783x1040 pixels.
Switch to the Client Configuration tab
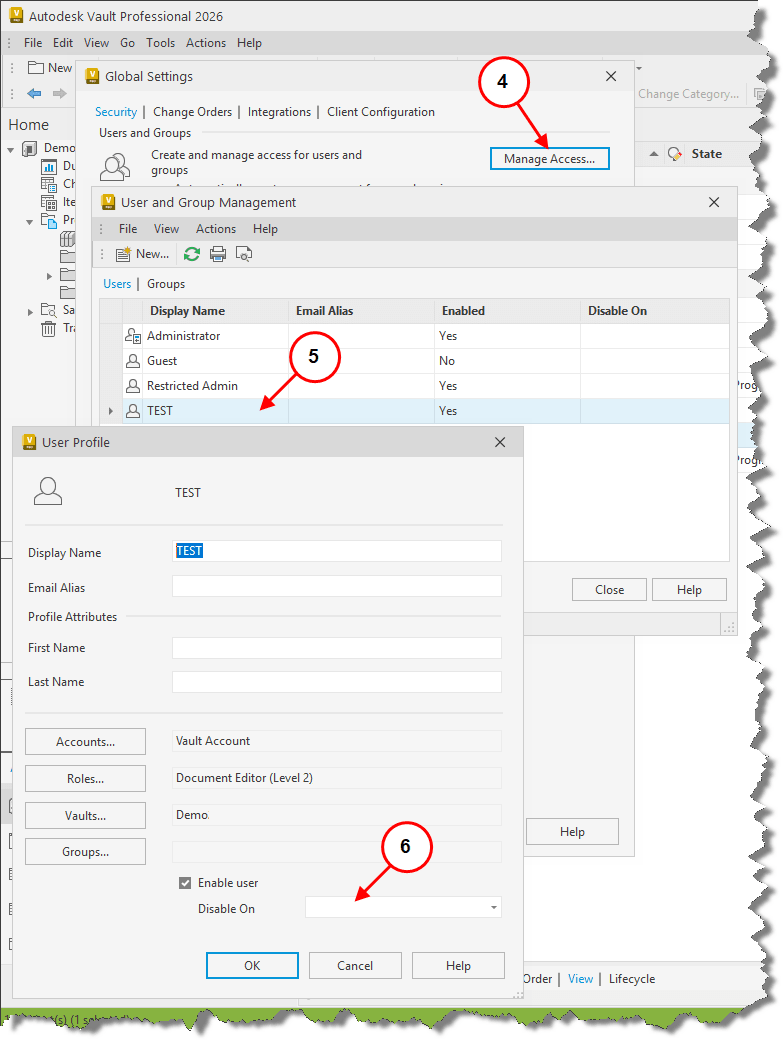[x=381, y=112]
